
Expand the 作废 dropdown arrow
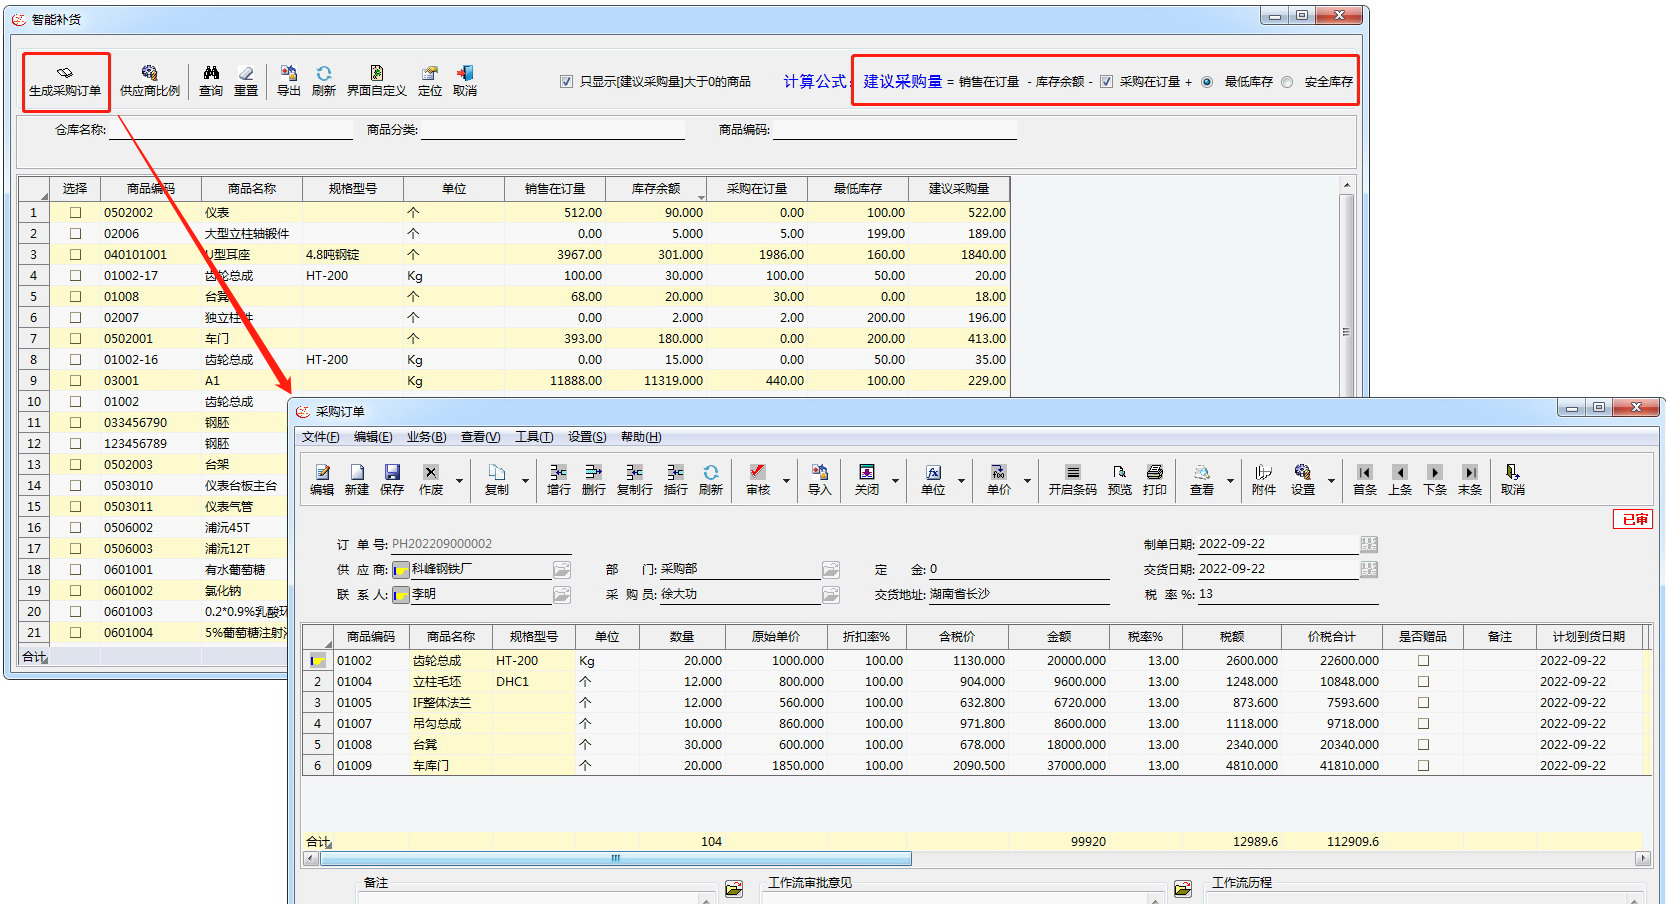459,481
